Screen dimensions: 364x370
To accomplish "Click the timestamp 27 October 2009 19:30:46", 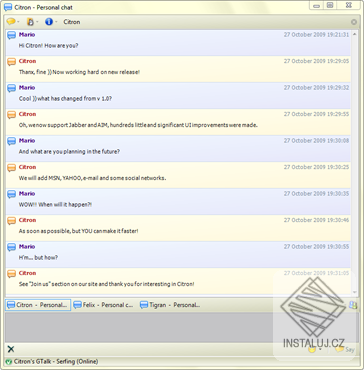I will point(316,220).
